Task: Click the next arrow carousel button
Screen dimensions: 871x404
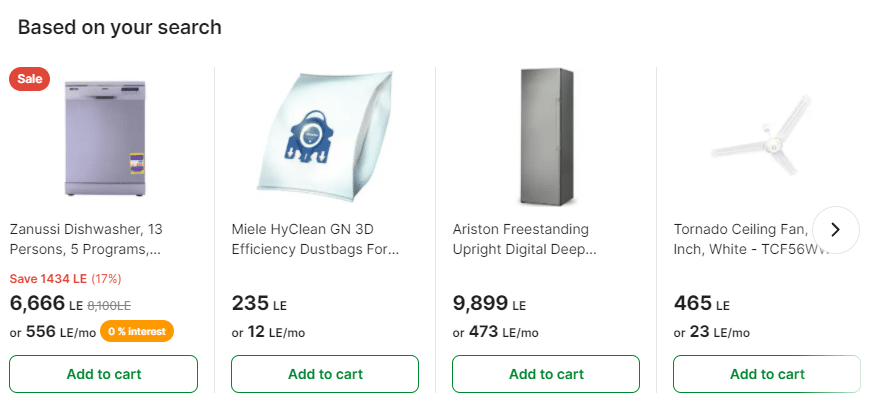Action: [836, 230]
